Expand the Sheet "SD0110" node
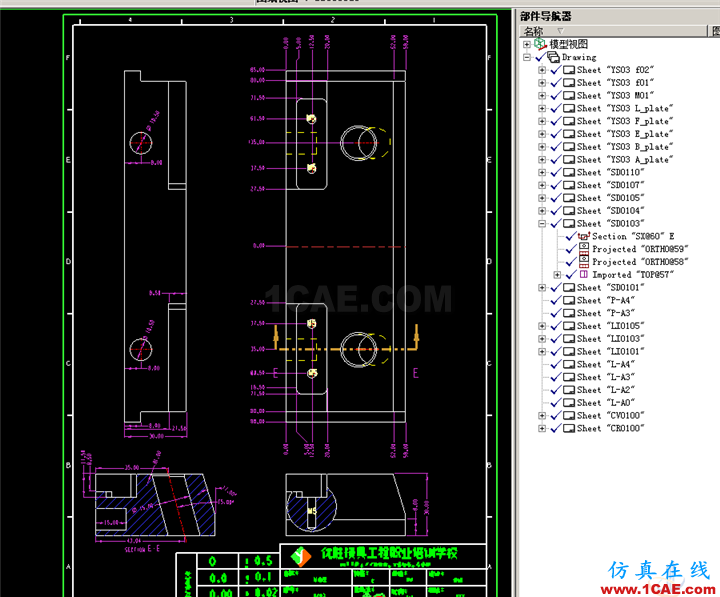 pos(542,173)
